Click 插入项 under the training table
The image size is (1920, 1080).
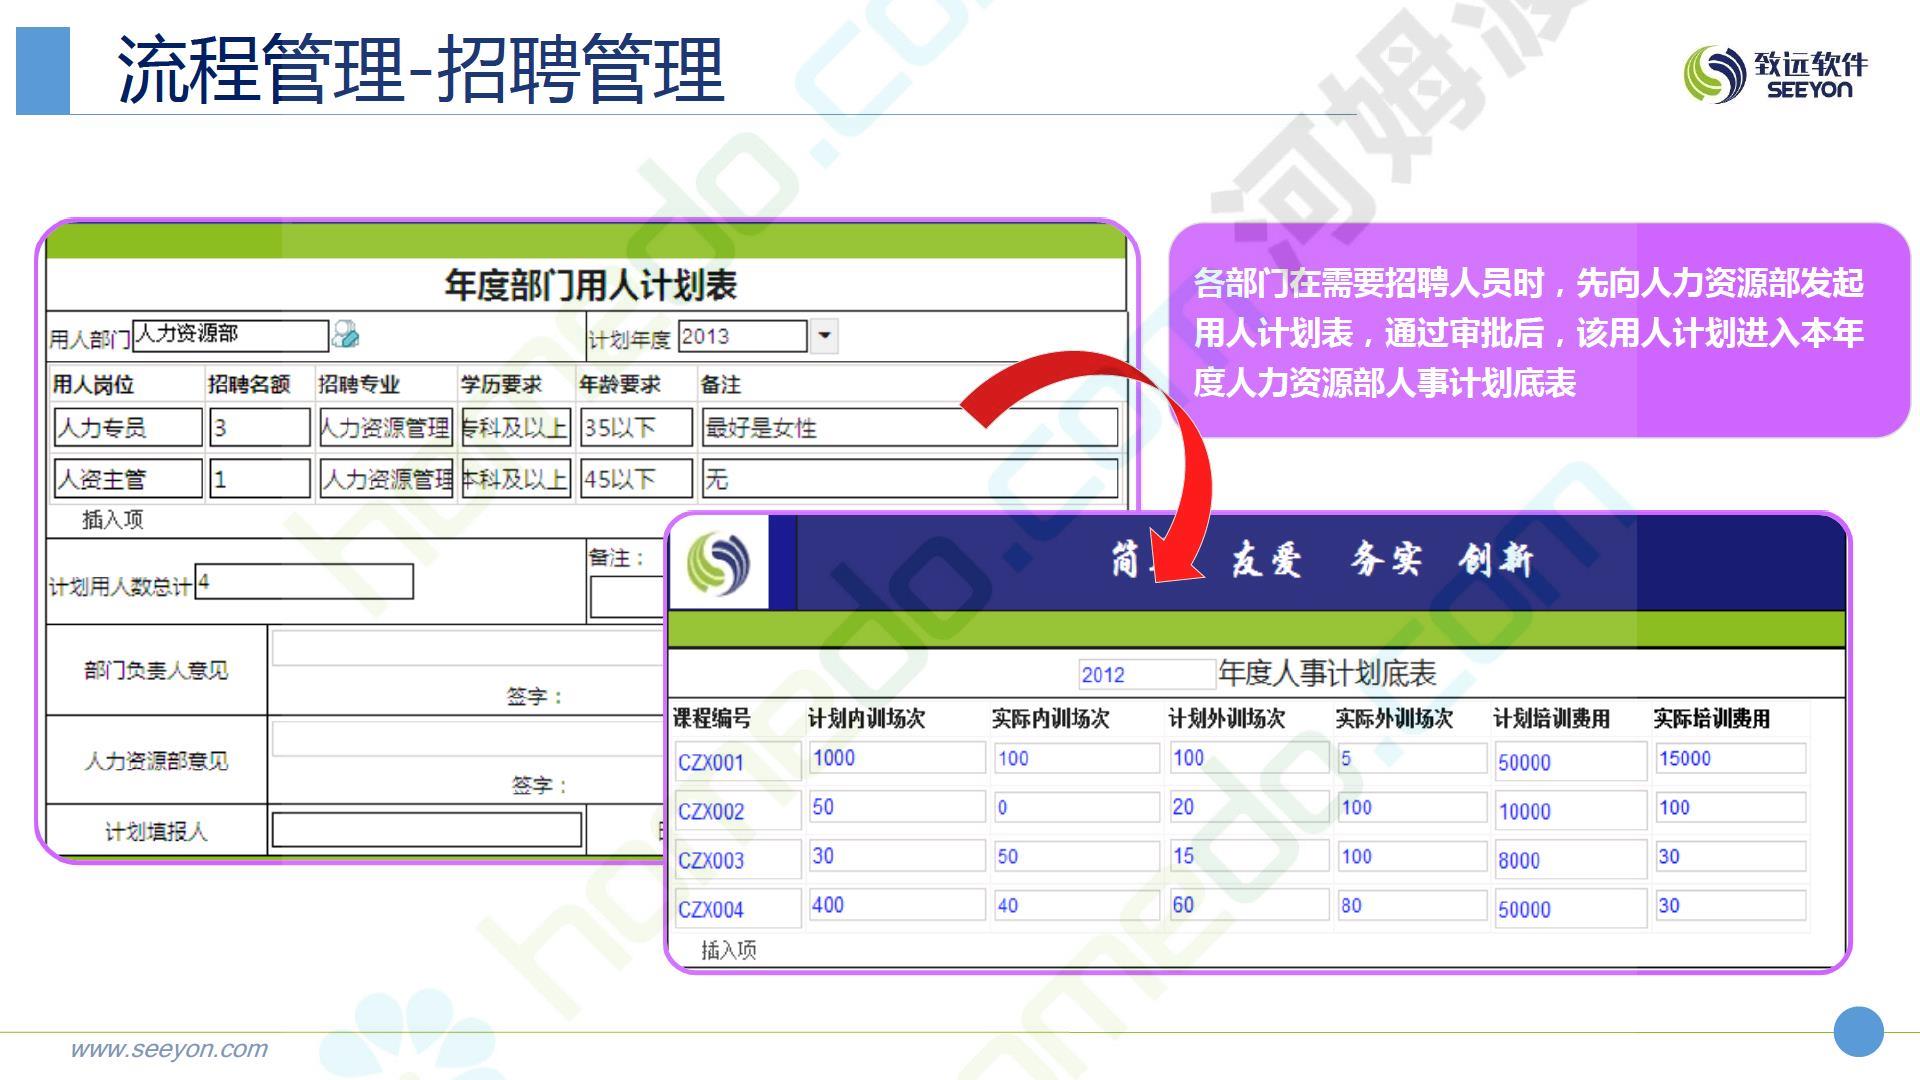728,950
